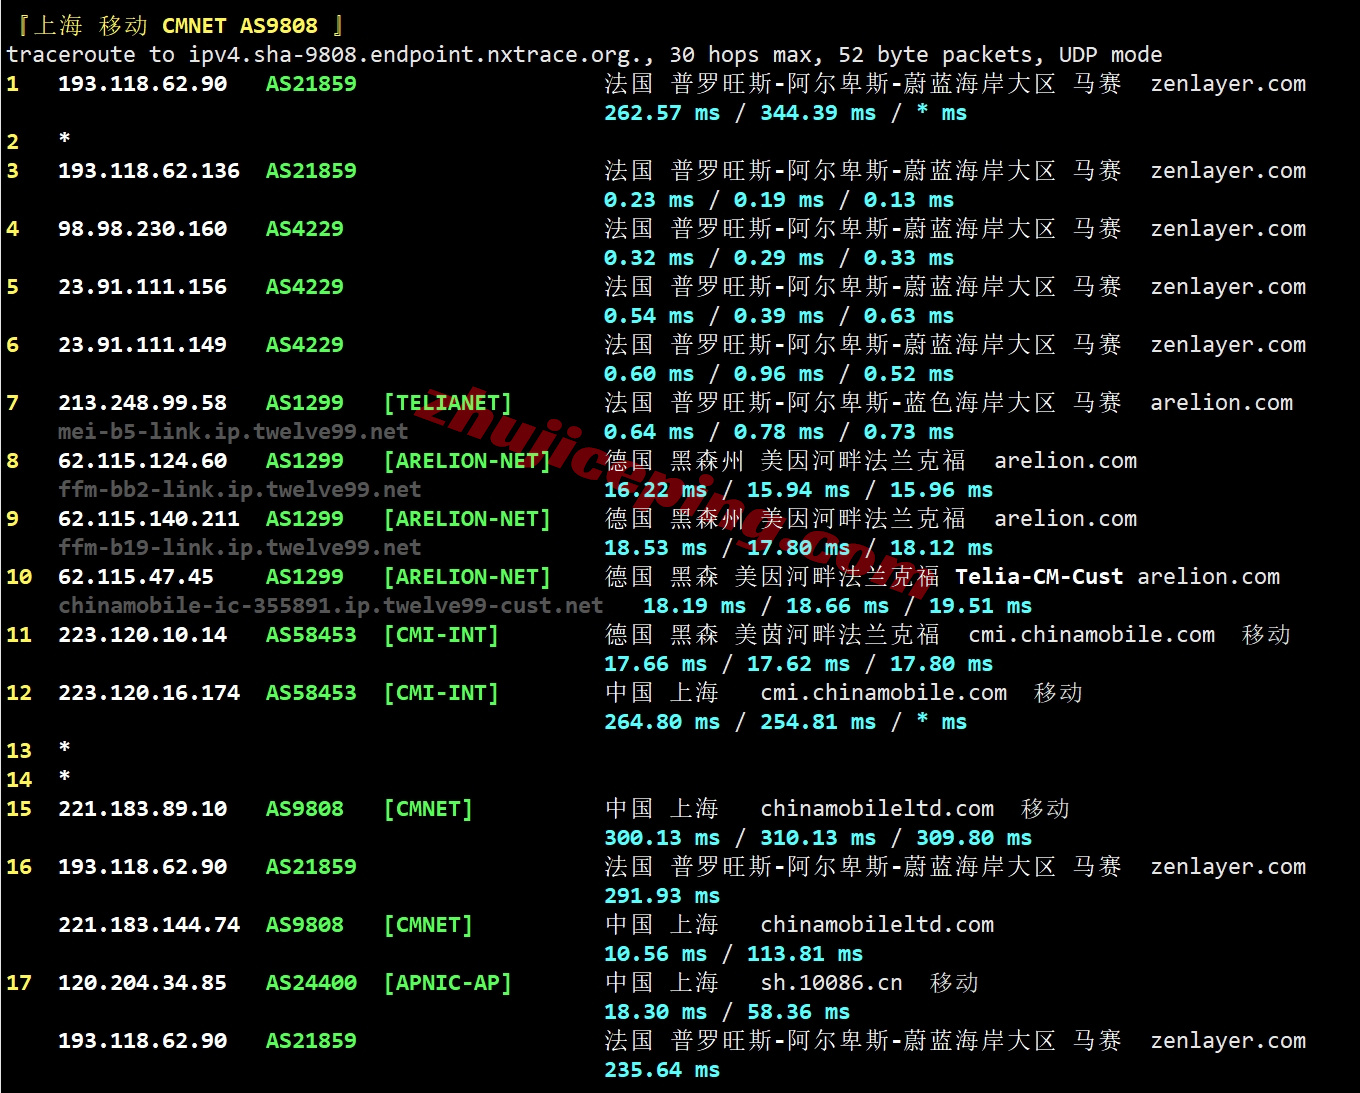
Task: Click IP address 213.248.99.58
Action: click(142, 403)
